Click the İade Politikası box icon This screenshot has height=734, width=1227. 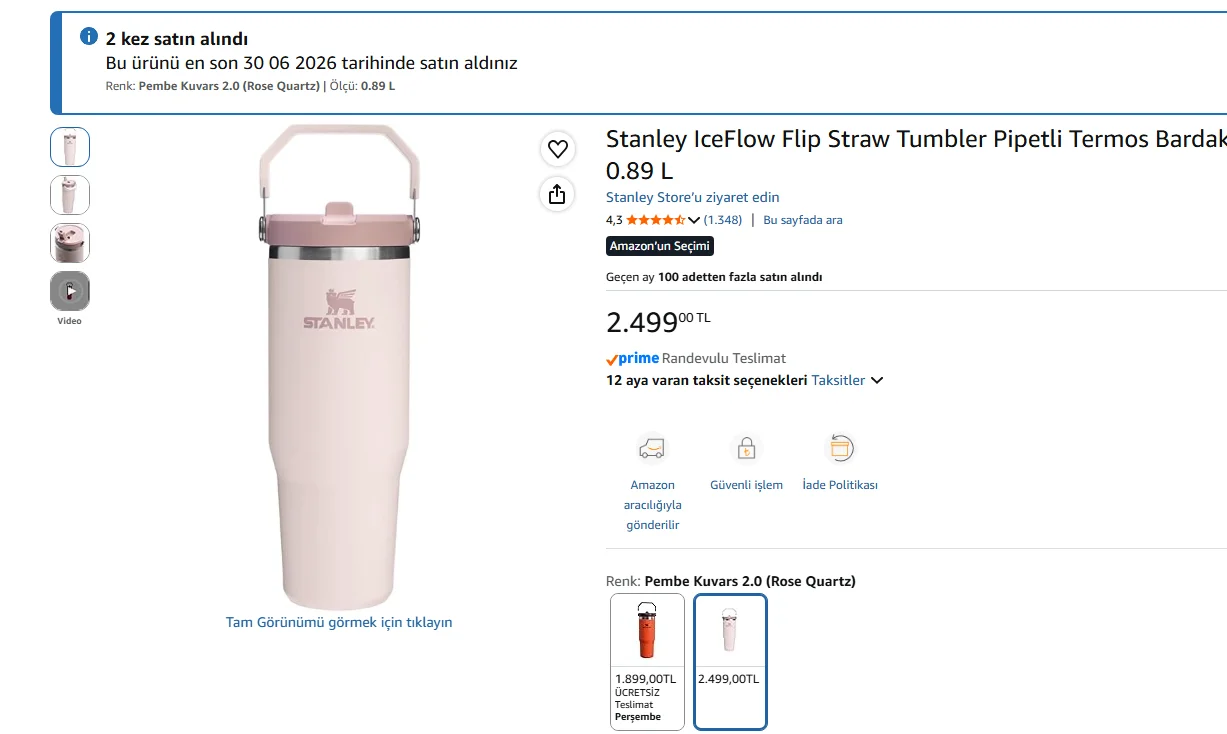coord(840,448)
